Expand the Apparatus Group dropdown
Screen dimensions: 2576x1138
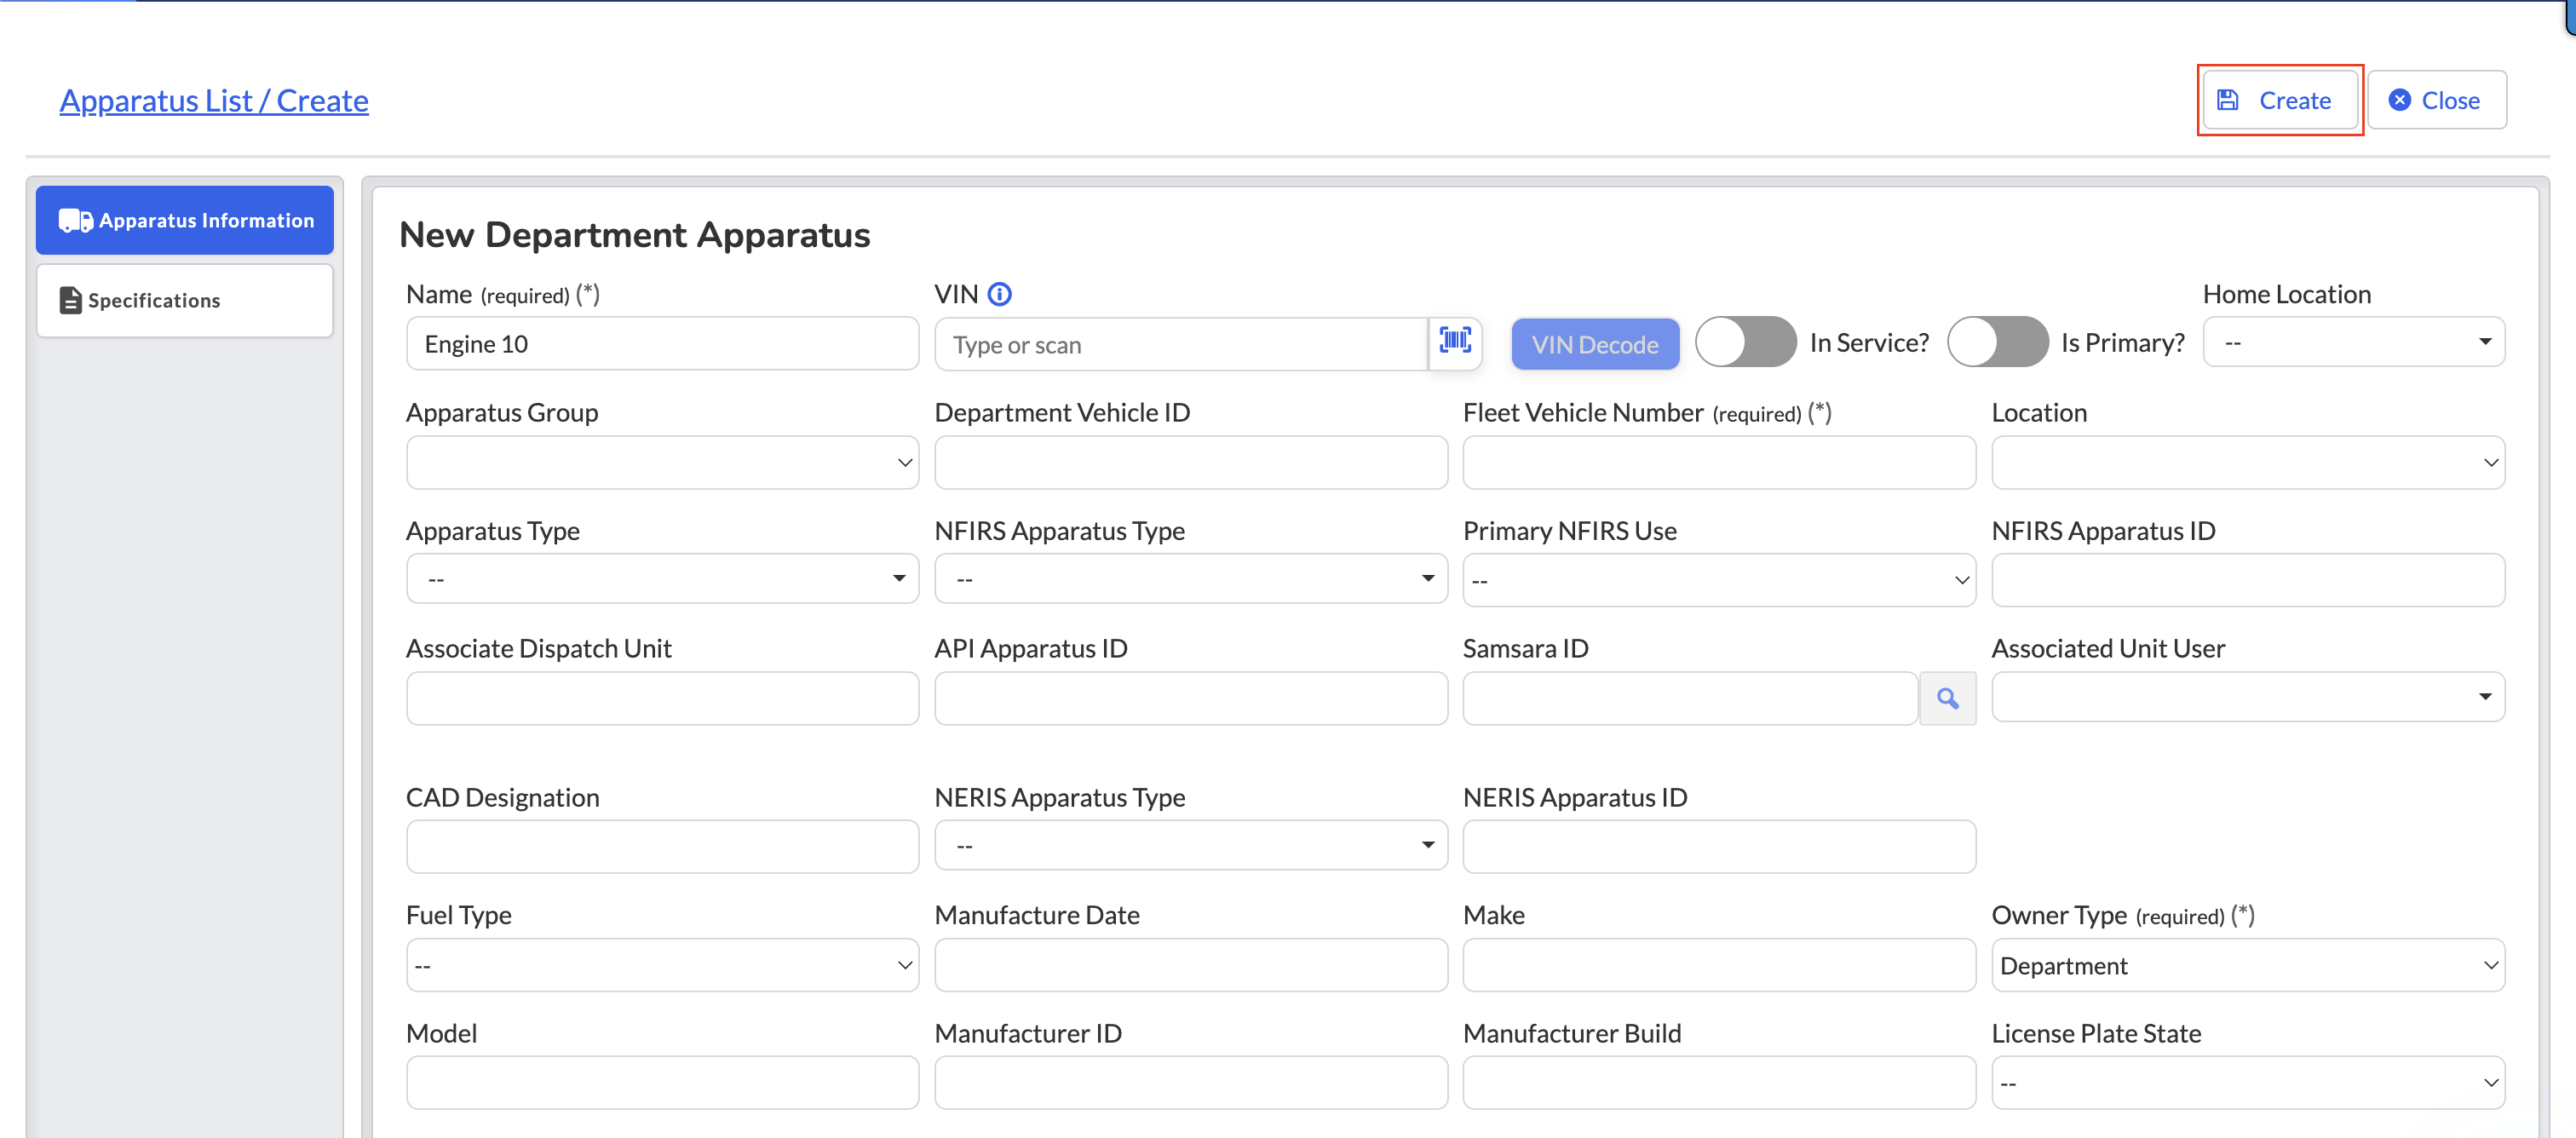tap(662, 462)
